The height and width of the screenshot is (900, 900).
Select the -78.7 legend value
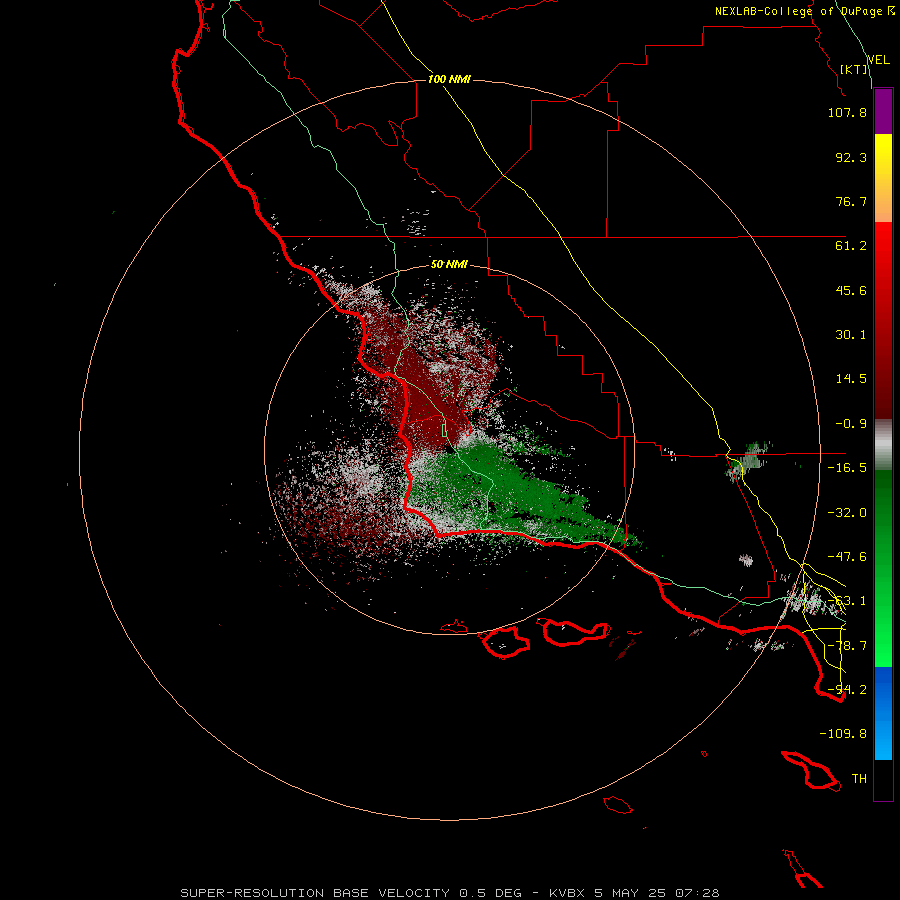coord(847,646)
